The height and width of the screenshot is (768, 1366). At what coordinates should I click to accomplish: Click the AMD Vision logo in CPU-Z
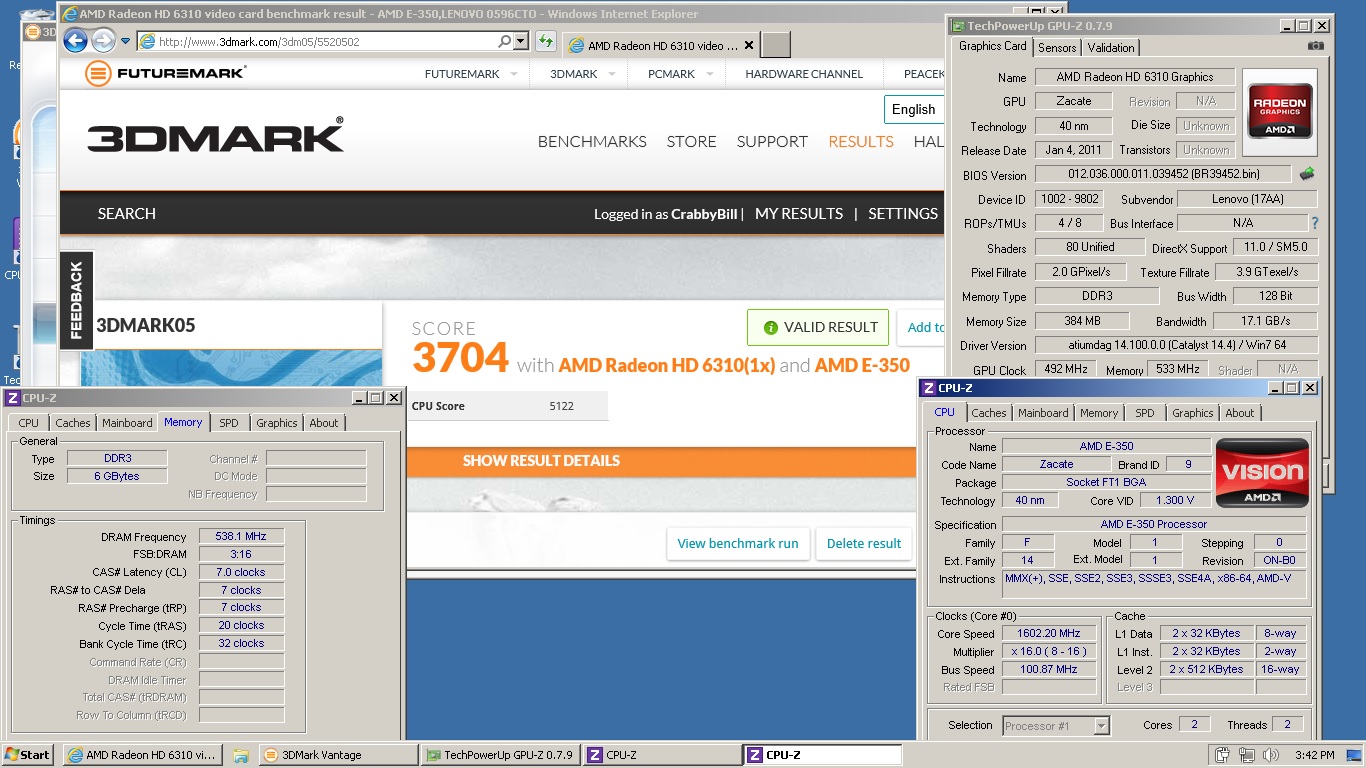[1262, 473]
